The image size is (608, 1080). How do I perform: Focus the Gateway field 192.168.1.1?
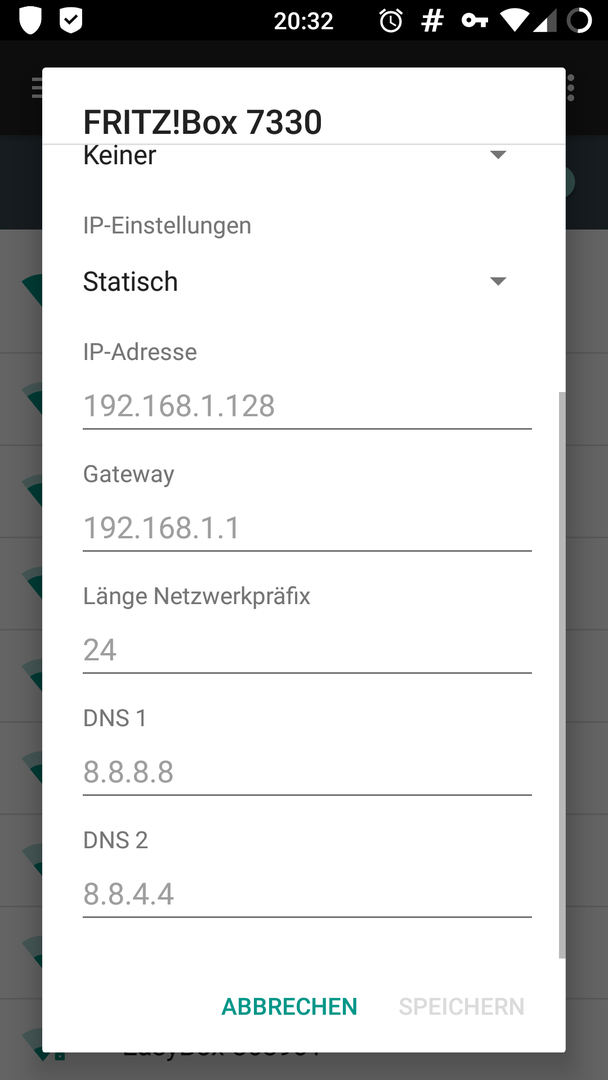[307, 529]
